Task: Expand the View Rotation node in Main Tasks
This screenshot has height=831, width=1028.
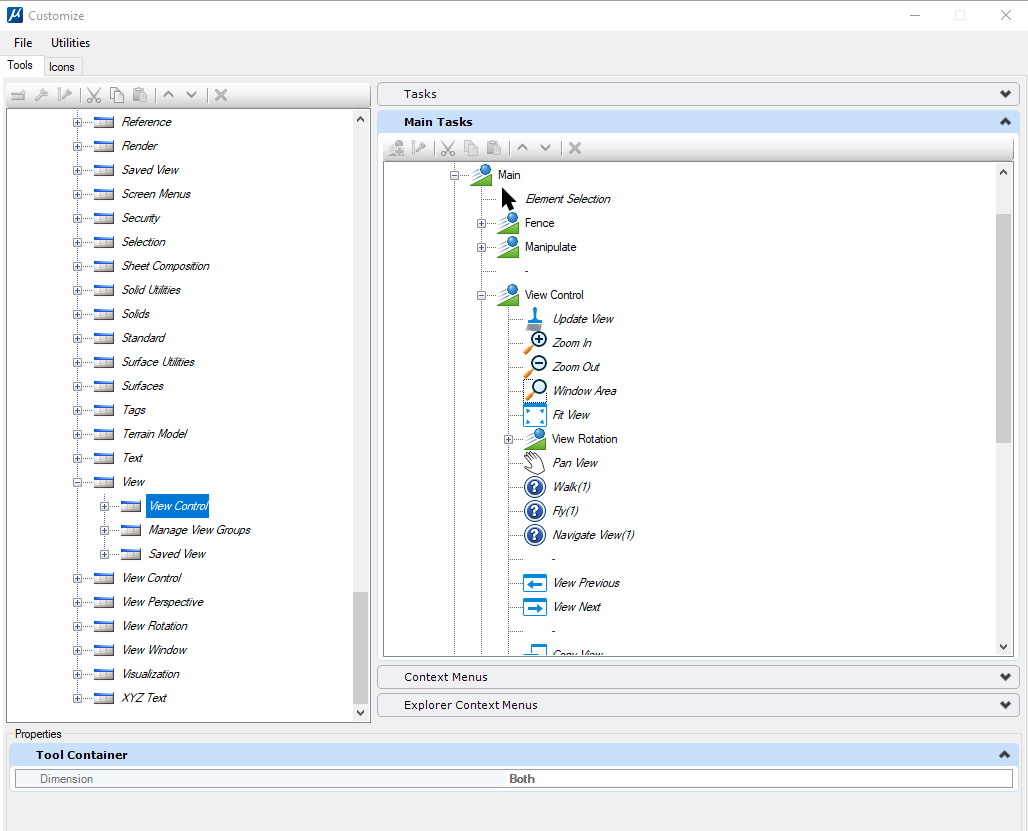Action: (x=508, y=439)
